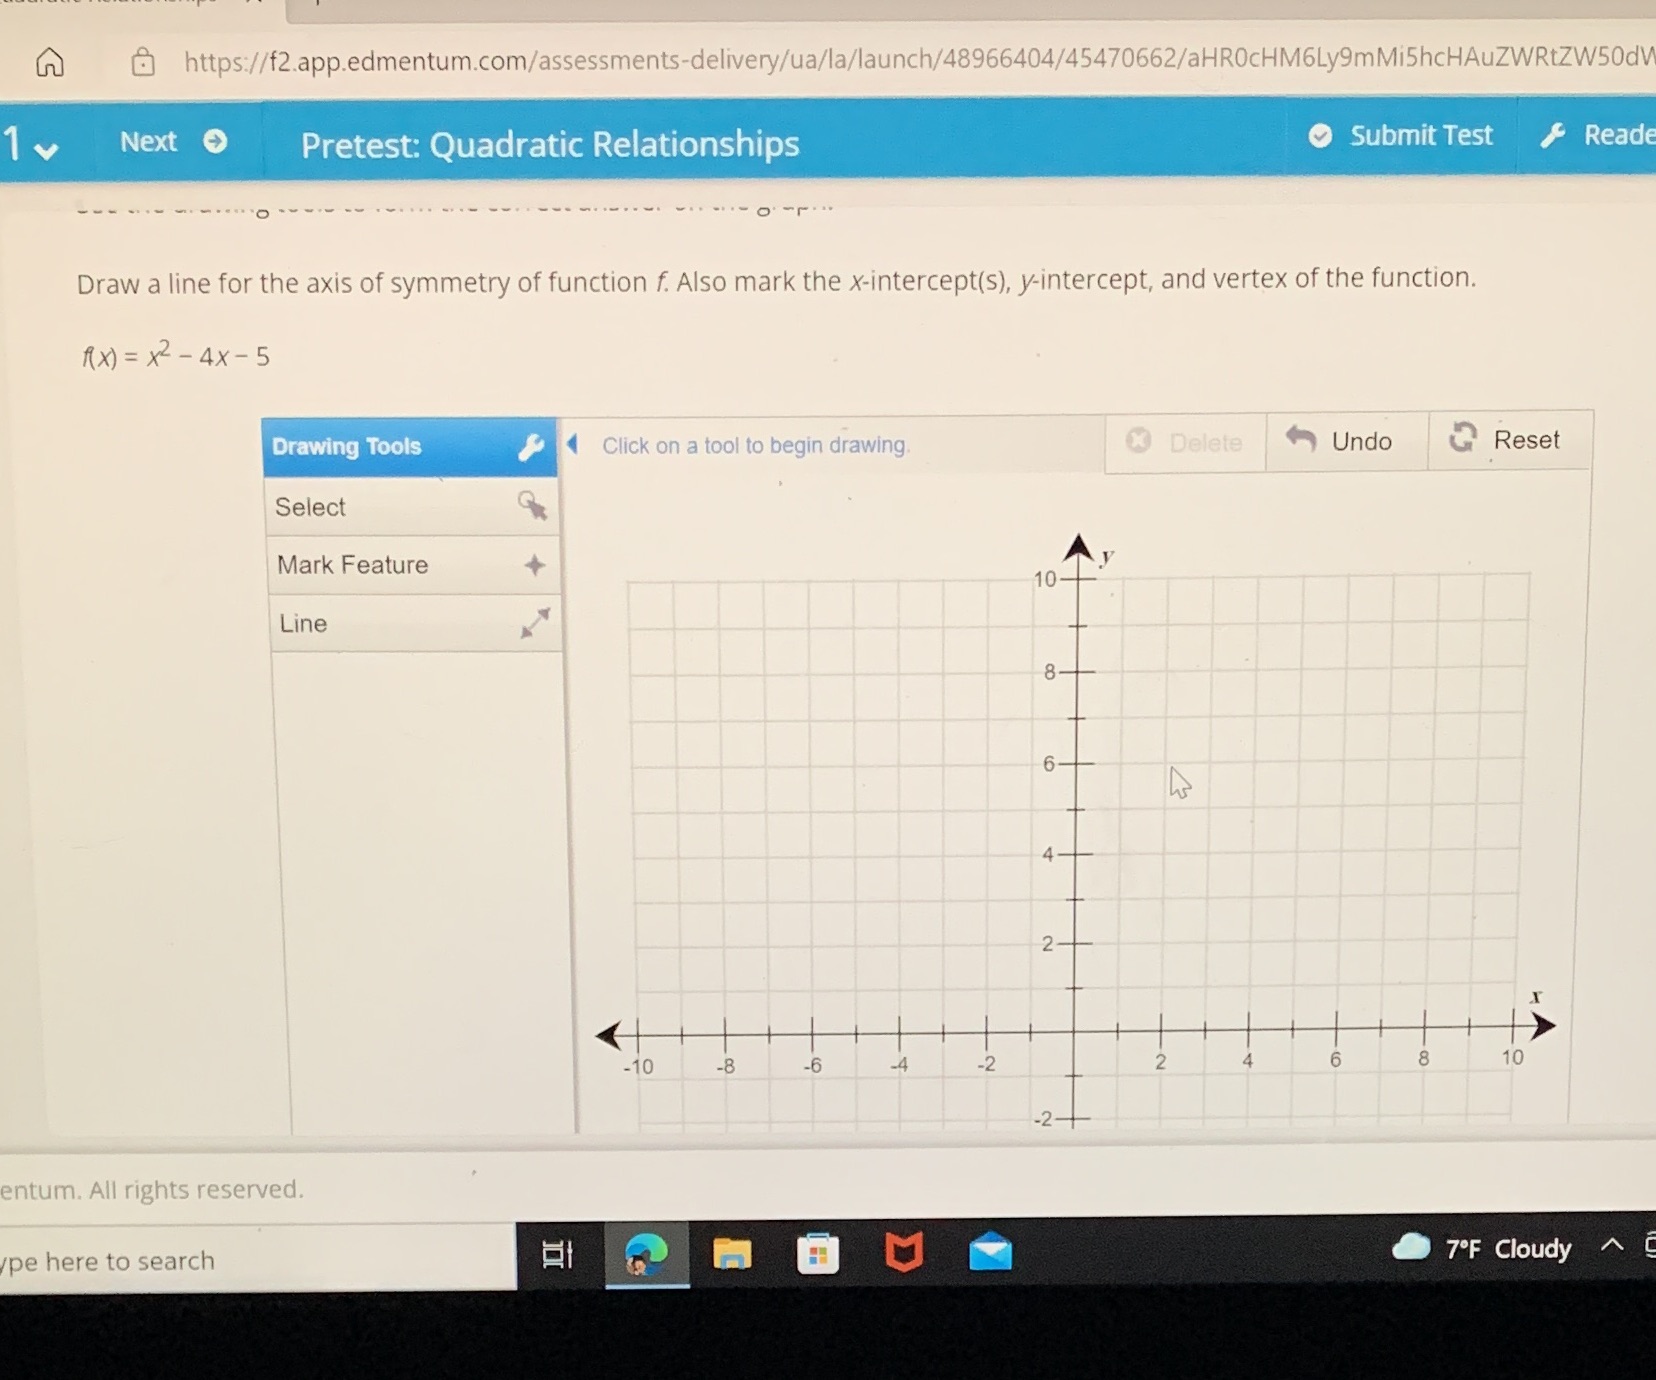Click the y-axis label -2 on graph
This screenshot has width=1656, height=1380.
tap(1043, 1119)
